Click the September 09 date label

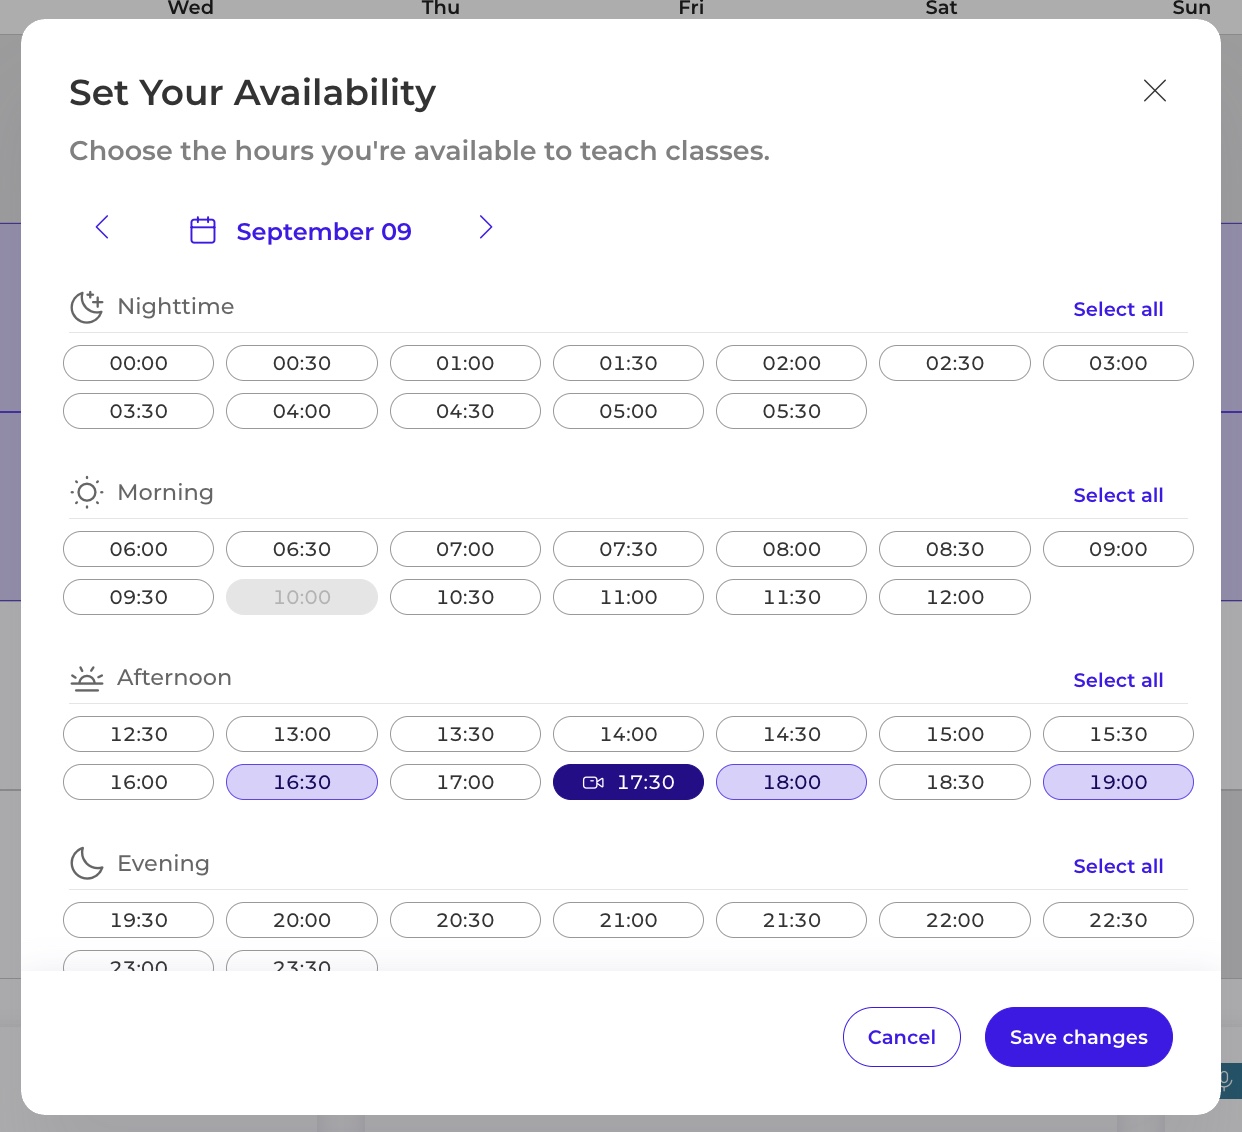coord(324,232)
